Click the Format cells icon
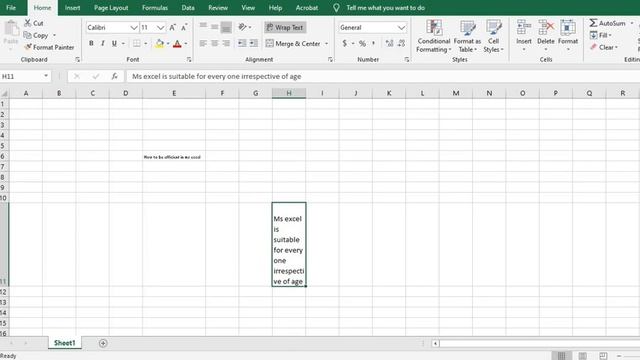Viewport: 640px width, 360px height. [x=568, y=28]
